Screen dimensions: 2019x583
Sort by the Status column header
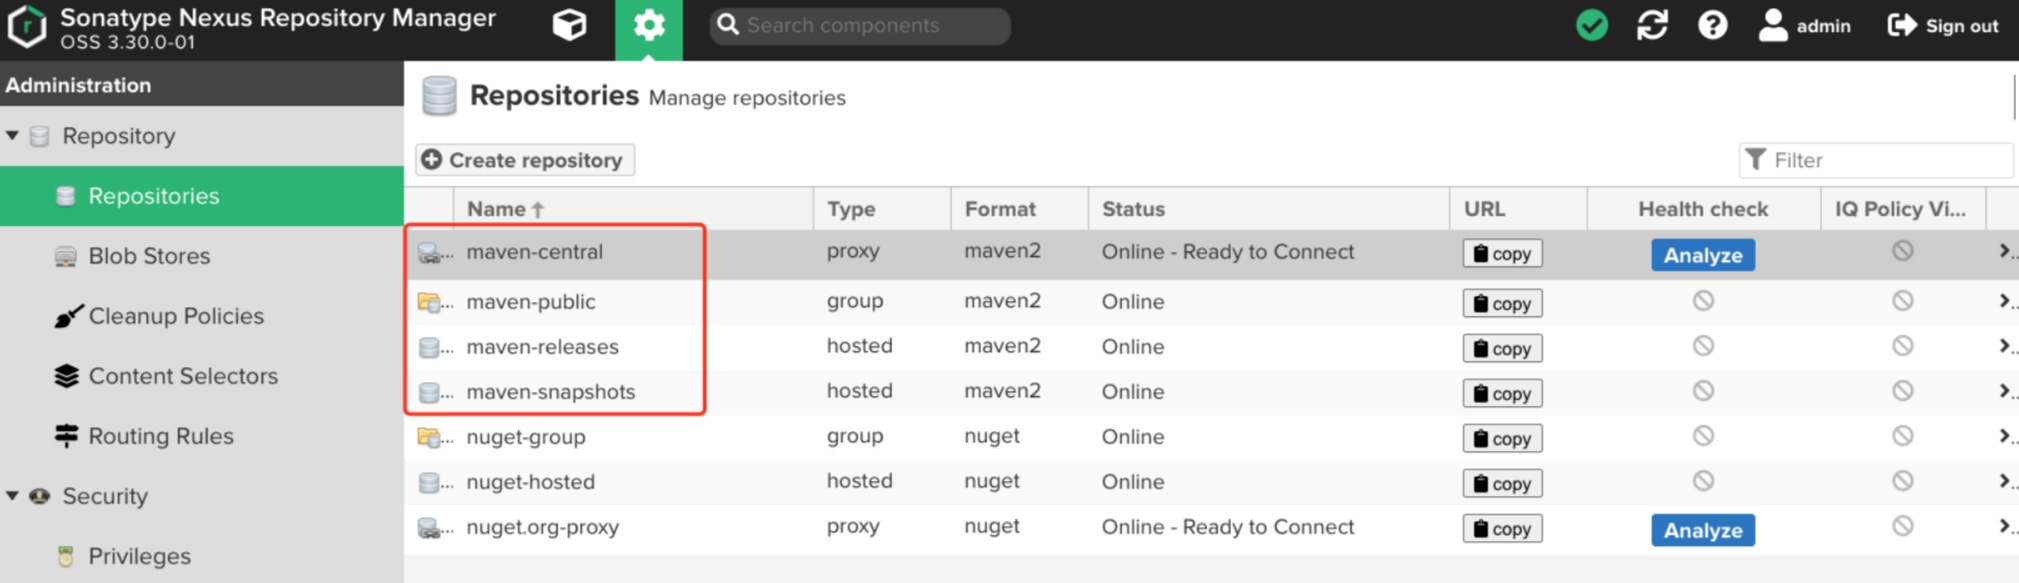tap(1268, 209)
